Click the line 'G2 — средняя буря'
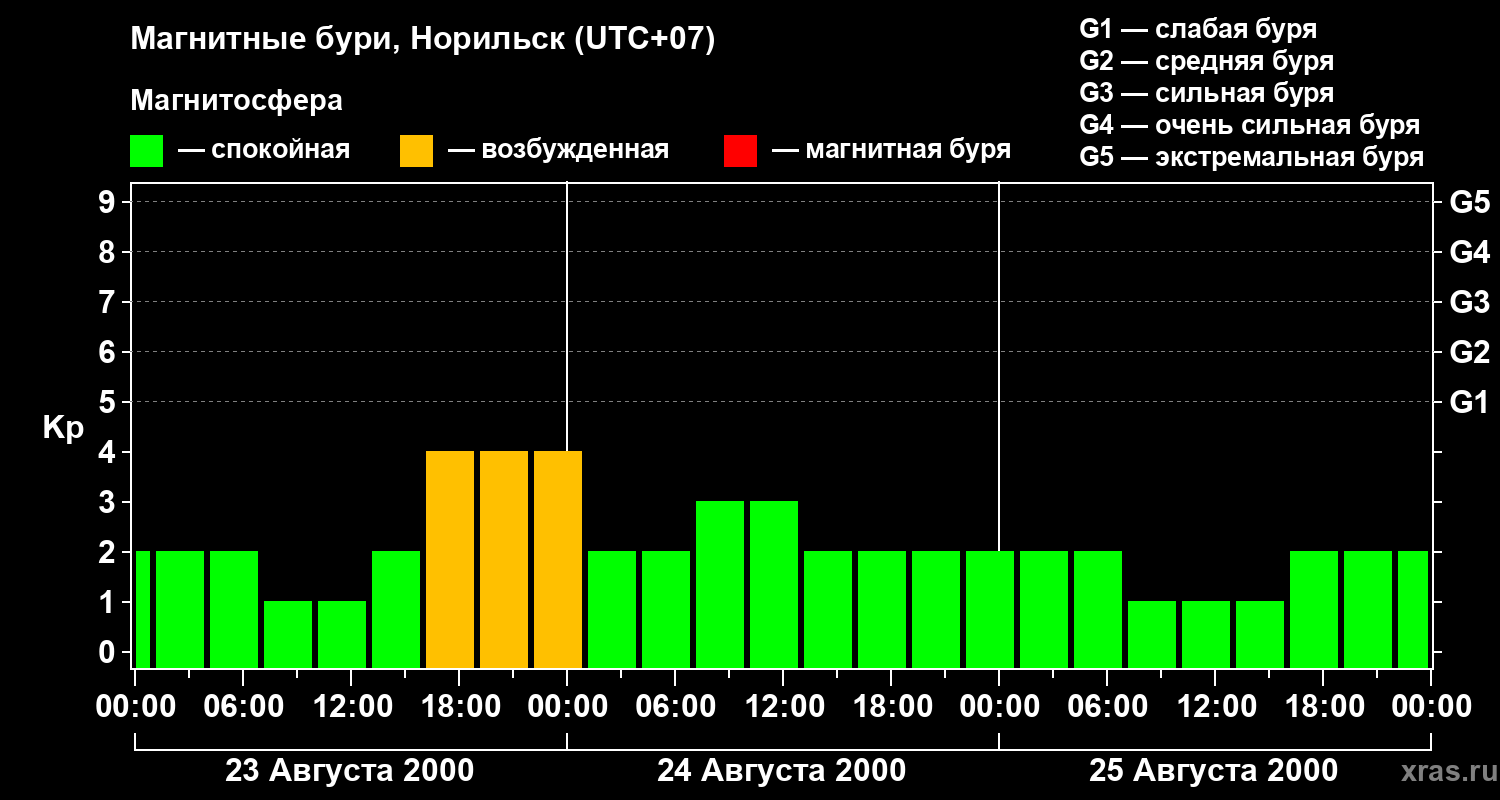Screen dimensions: 1500x800 [x=1206, y=61]
